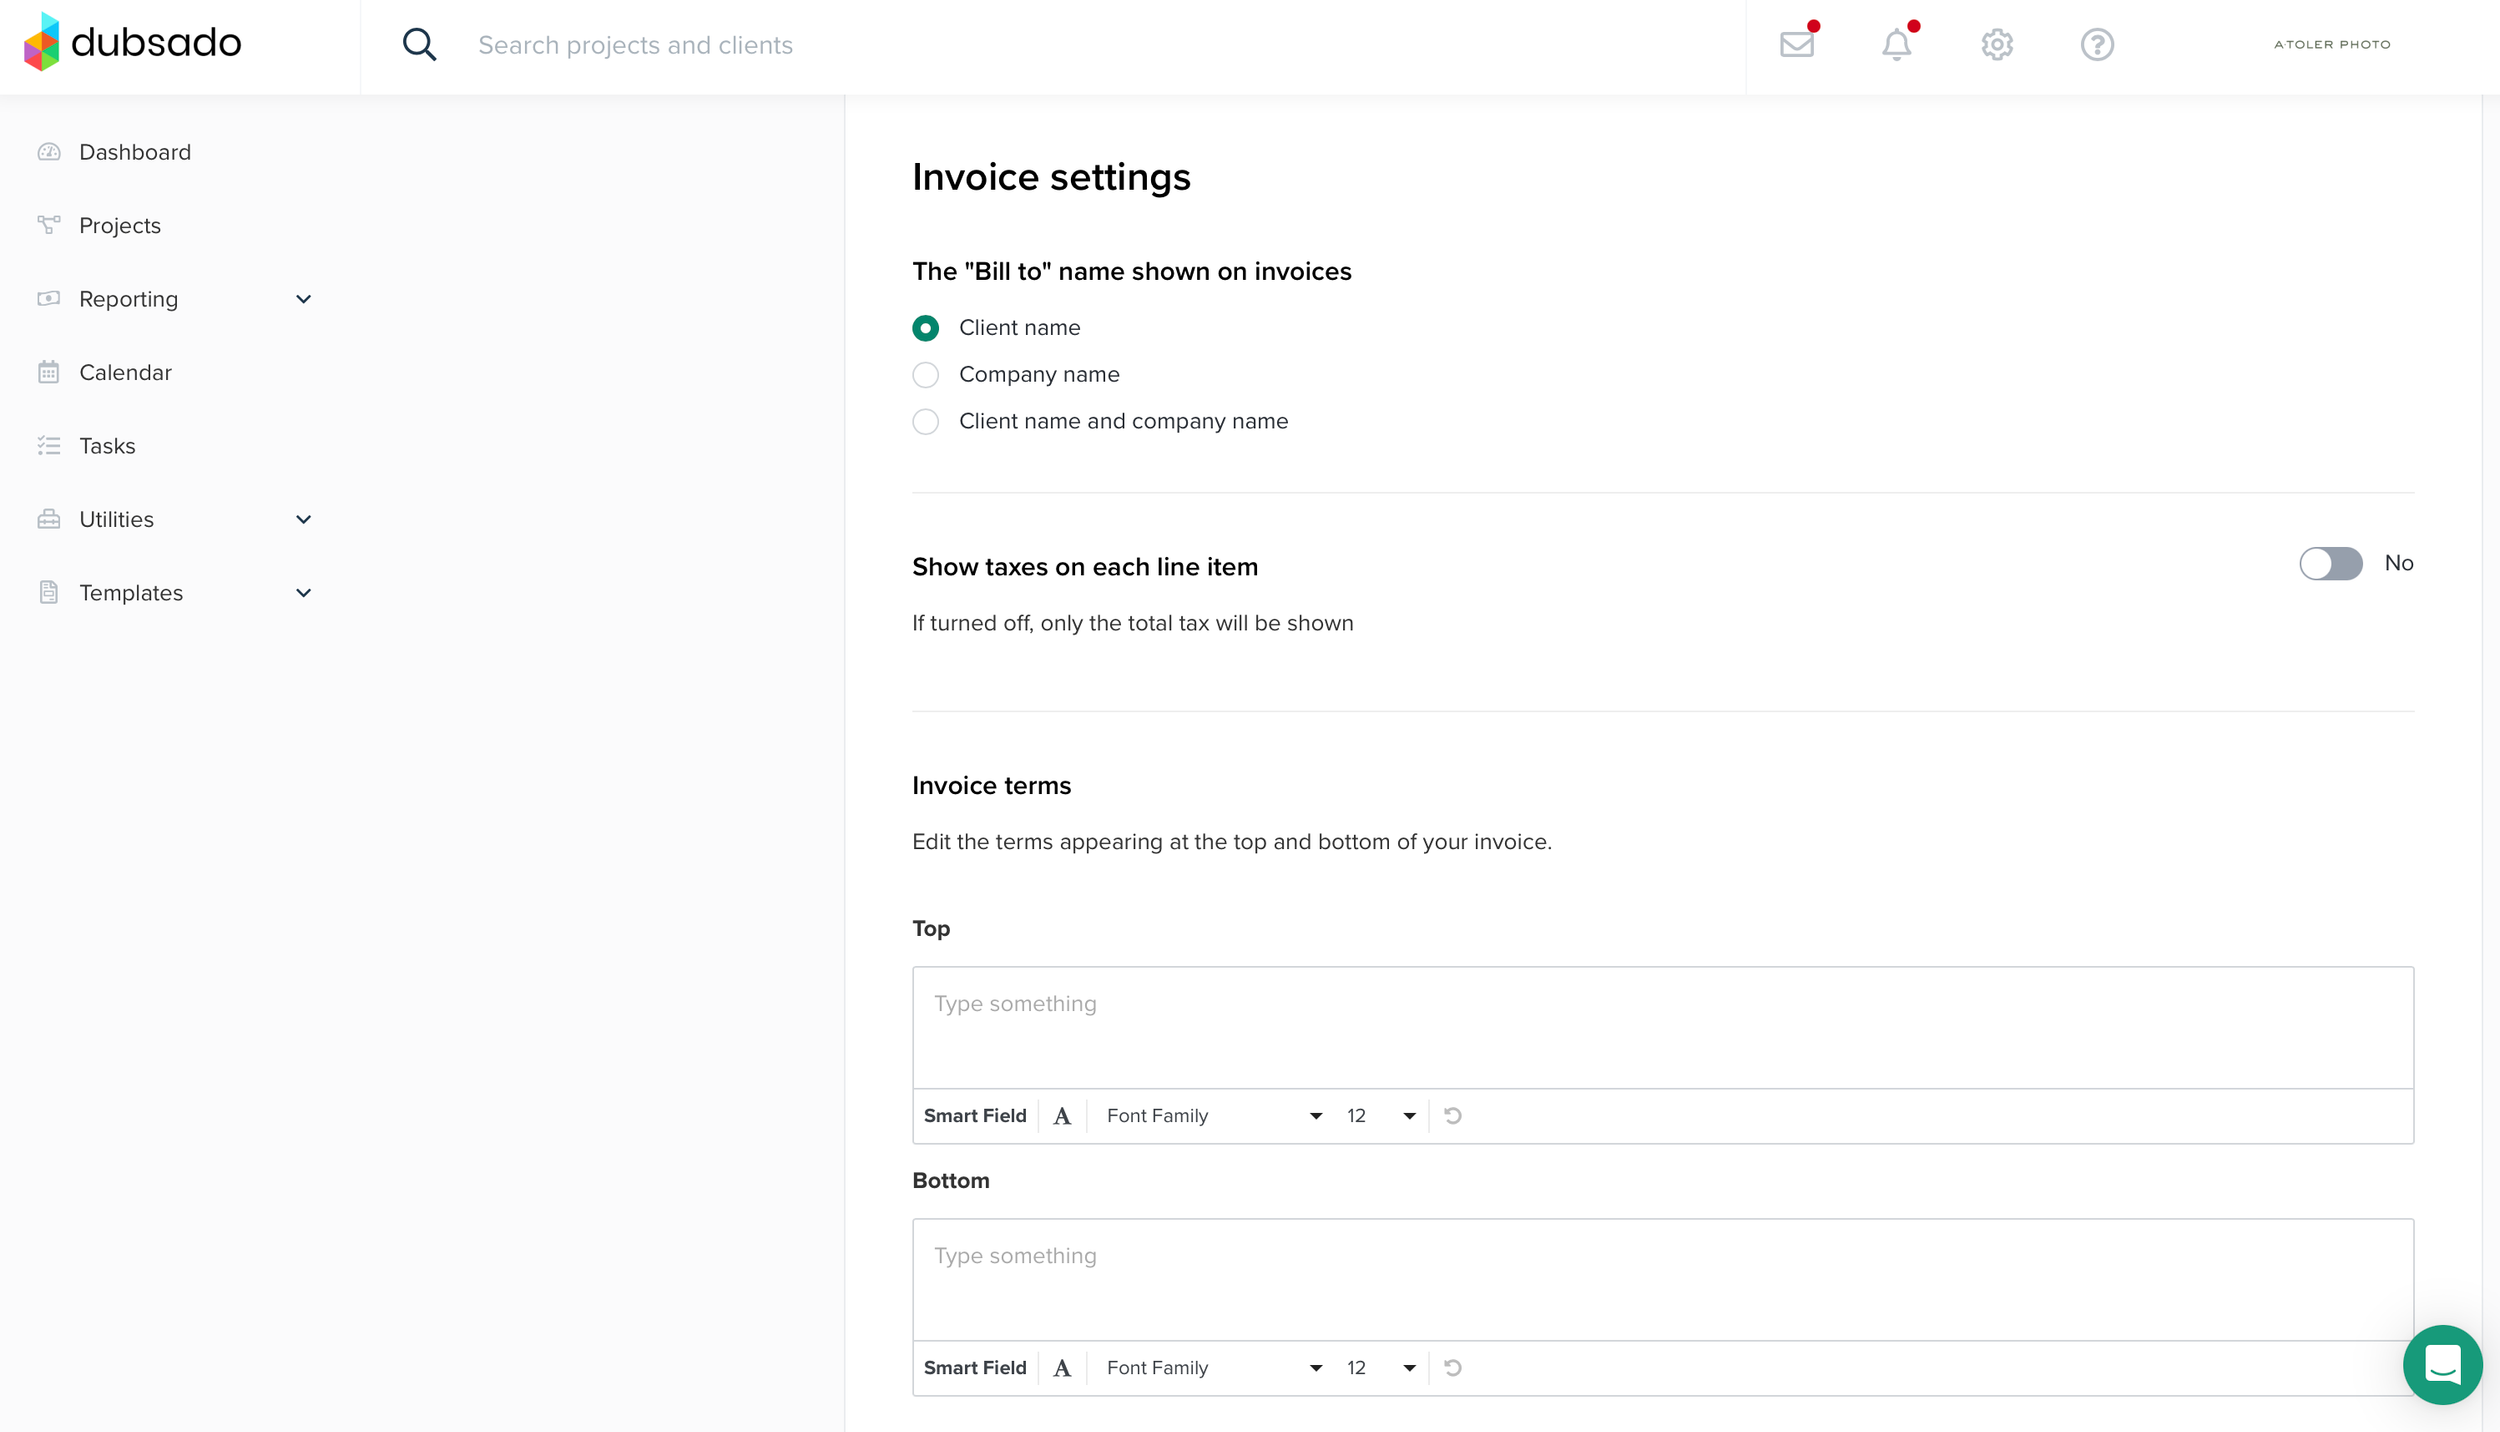Click the undo icon in Bottom editor

(1453, 1367)
